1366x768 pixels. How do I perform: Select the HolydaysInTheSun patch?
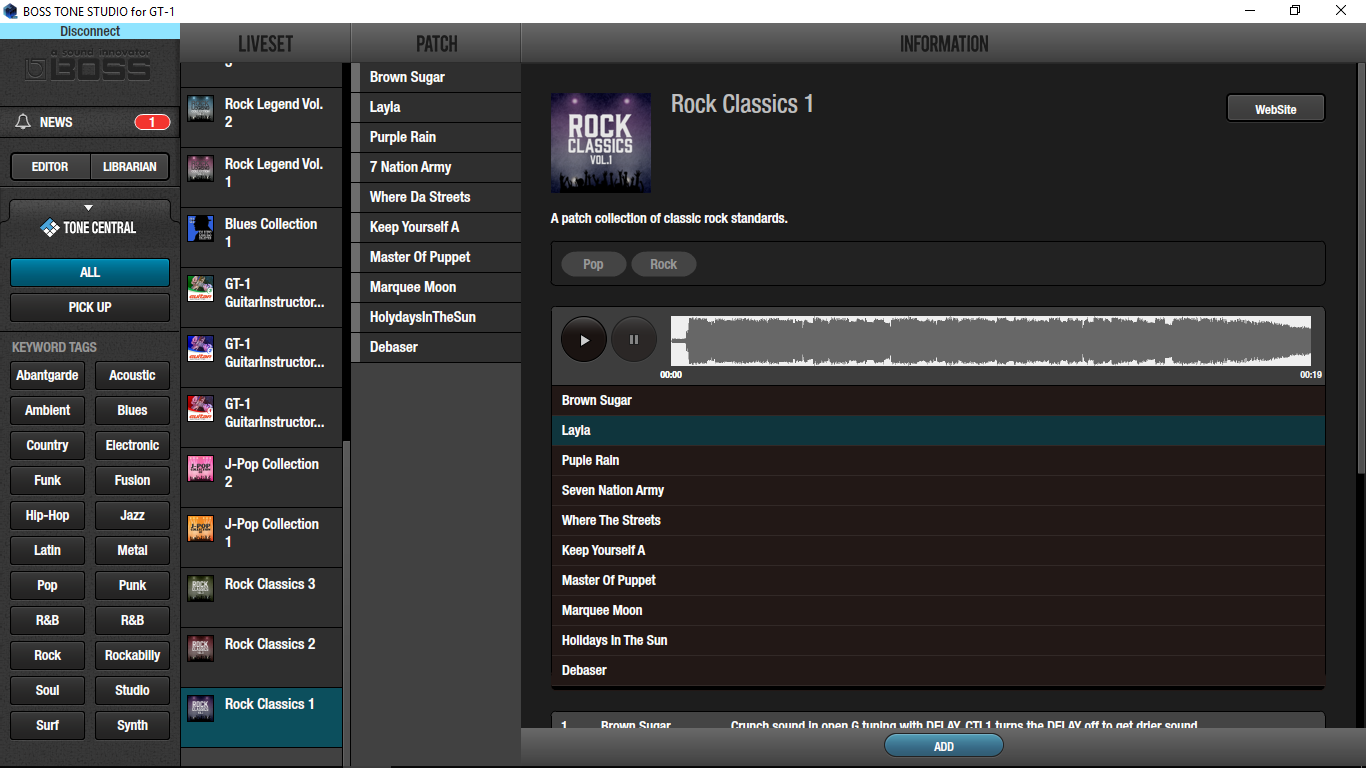coord(437,317)
